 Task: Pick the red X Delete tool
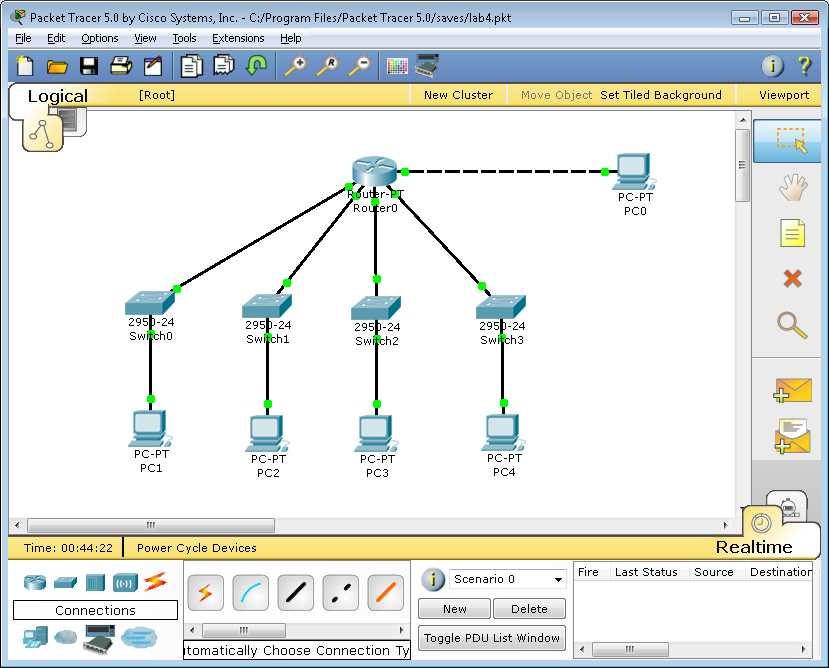(793, 278)
